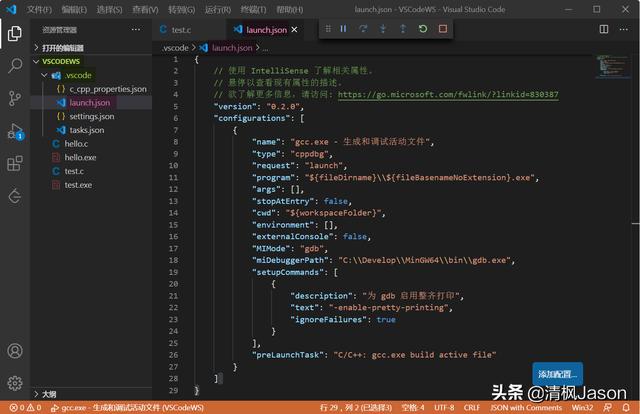Click gcc.exe debug configuration in status bar
This screenshot has height=414, width=640.
[127, 407]
